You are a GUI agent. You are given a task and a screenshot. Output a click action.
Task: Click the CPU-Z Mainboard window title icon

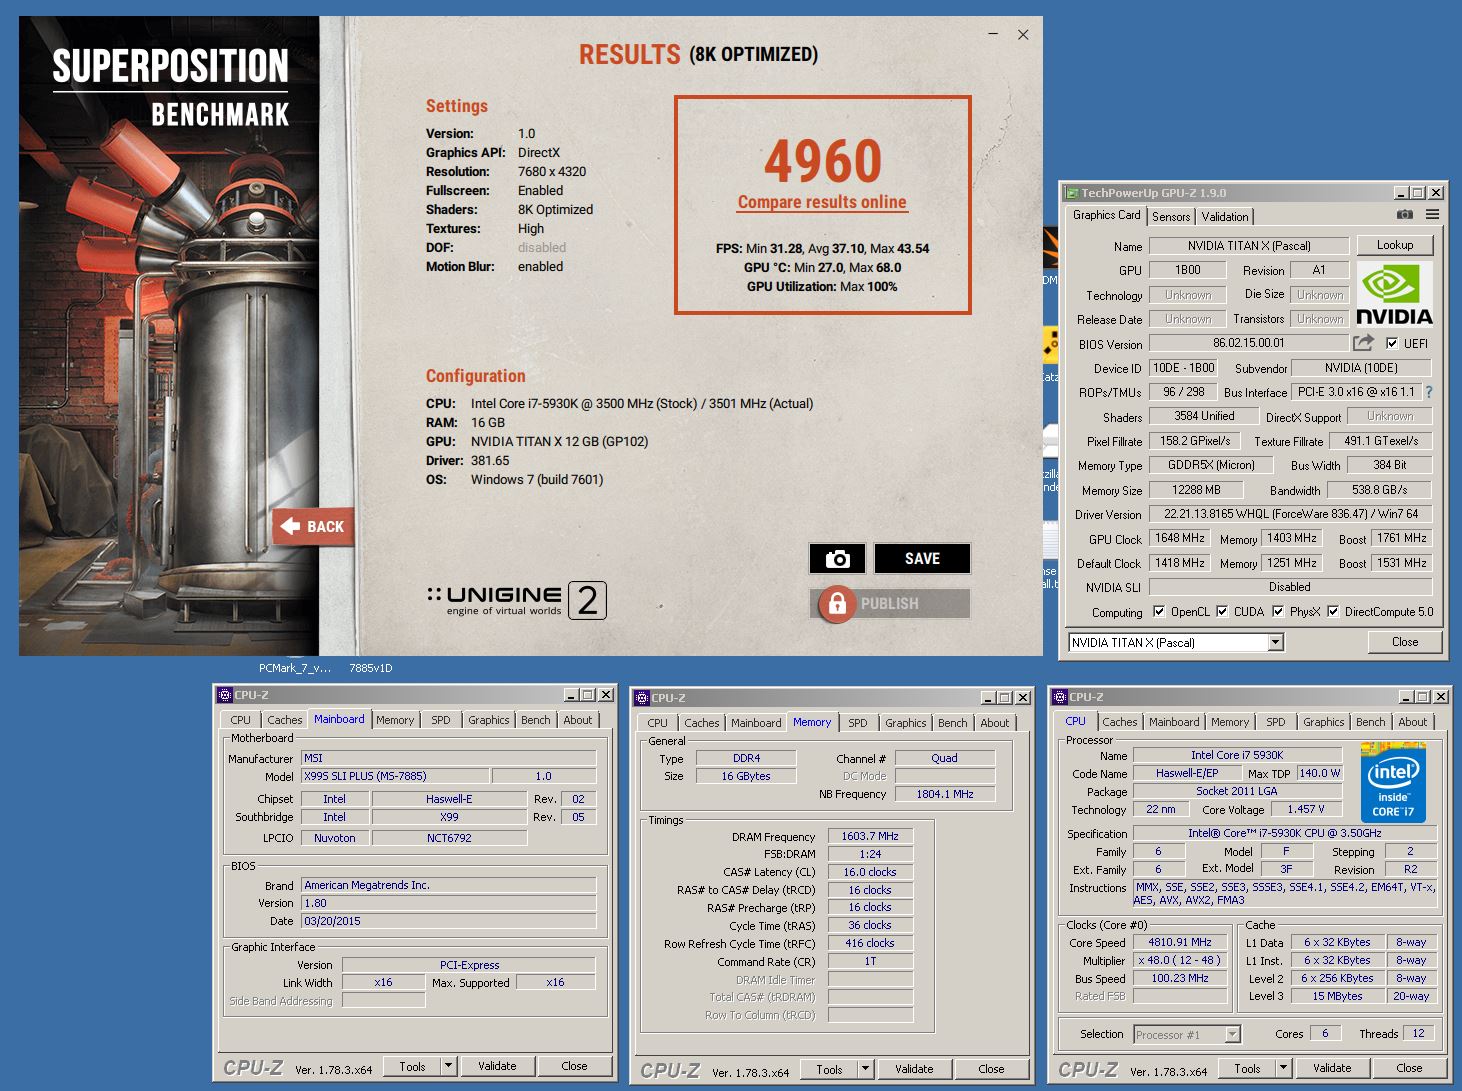click(x=225, y=695)
